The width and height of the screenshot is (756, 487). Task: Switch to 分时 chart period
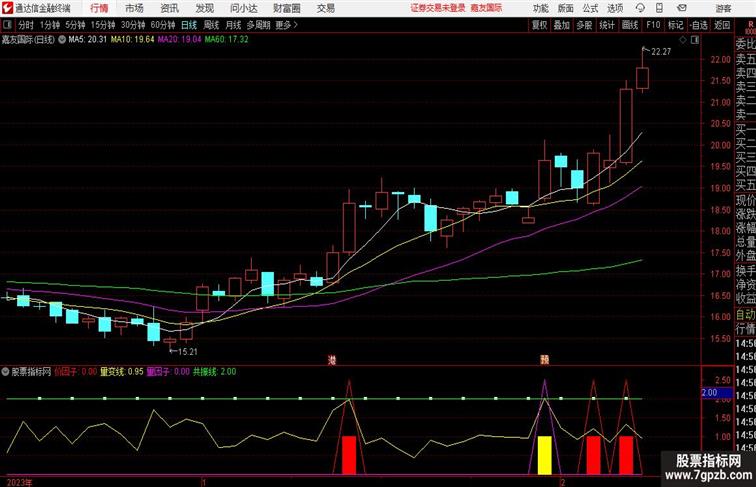tap(26, 25)
